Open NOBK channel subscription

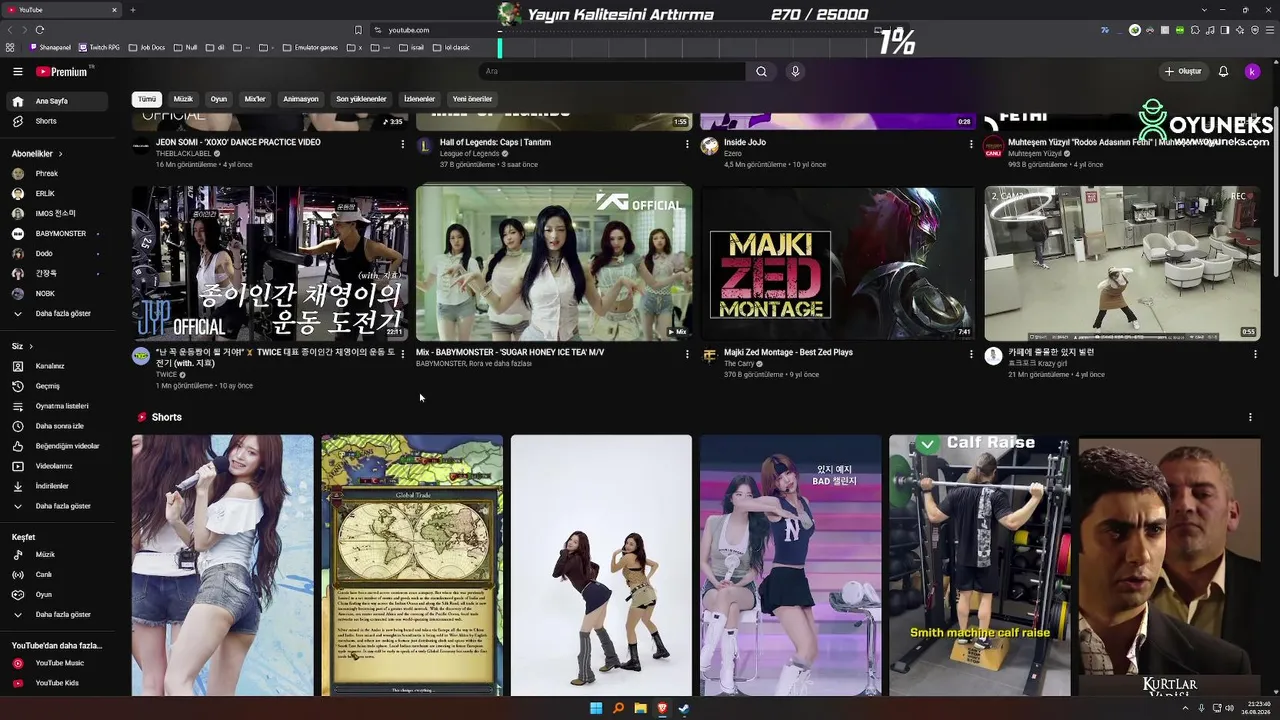[x=59, y=293]
